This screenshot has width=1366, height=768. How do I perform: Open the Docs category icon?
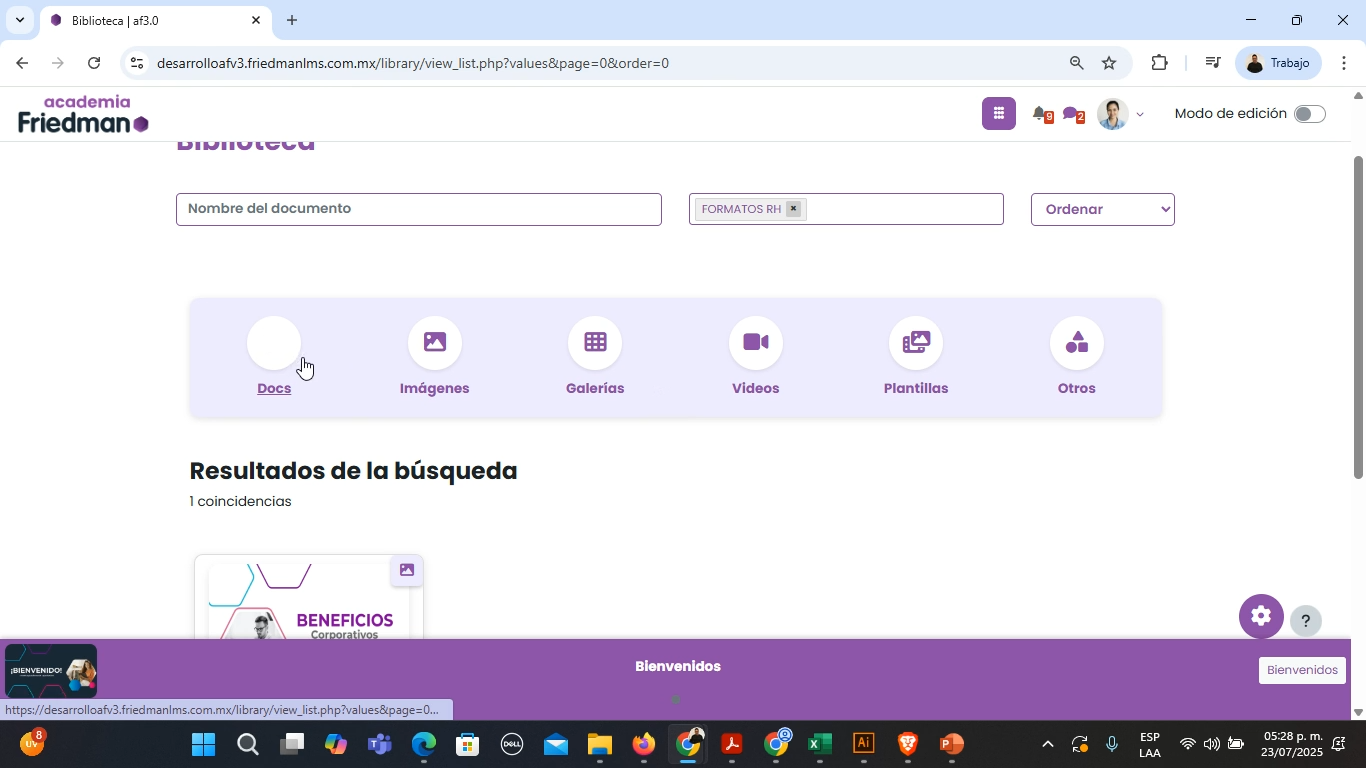(274, 343)
